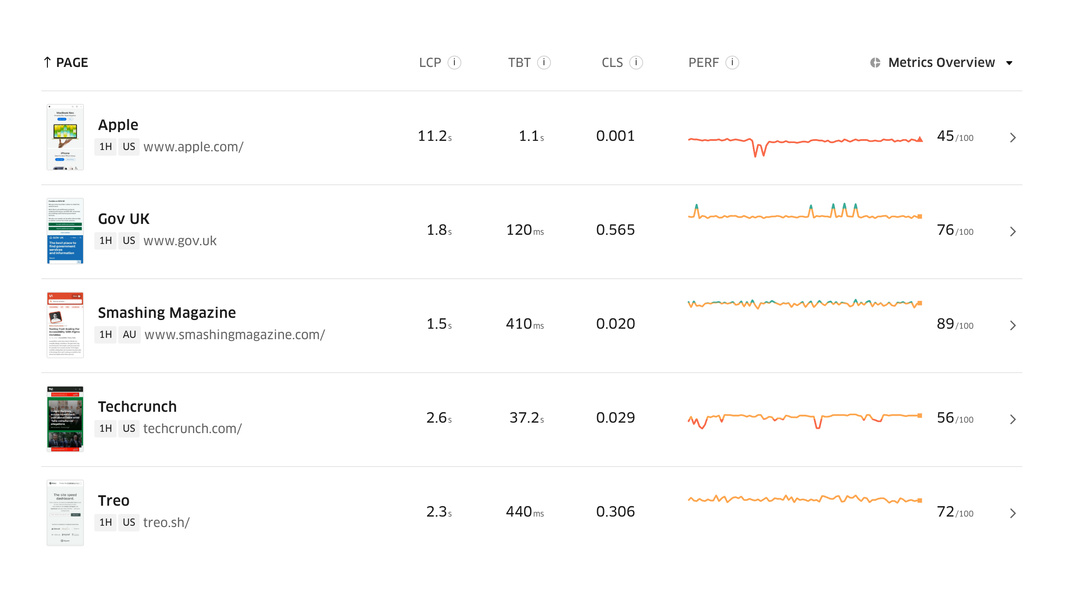
Task: Click the Apple performance sparkline chart
Action: click(x=805, y=142)
